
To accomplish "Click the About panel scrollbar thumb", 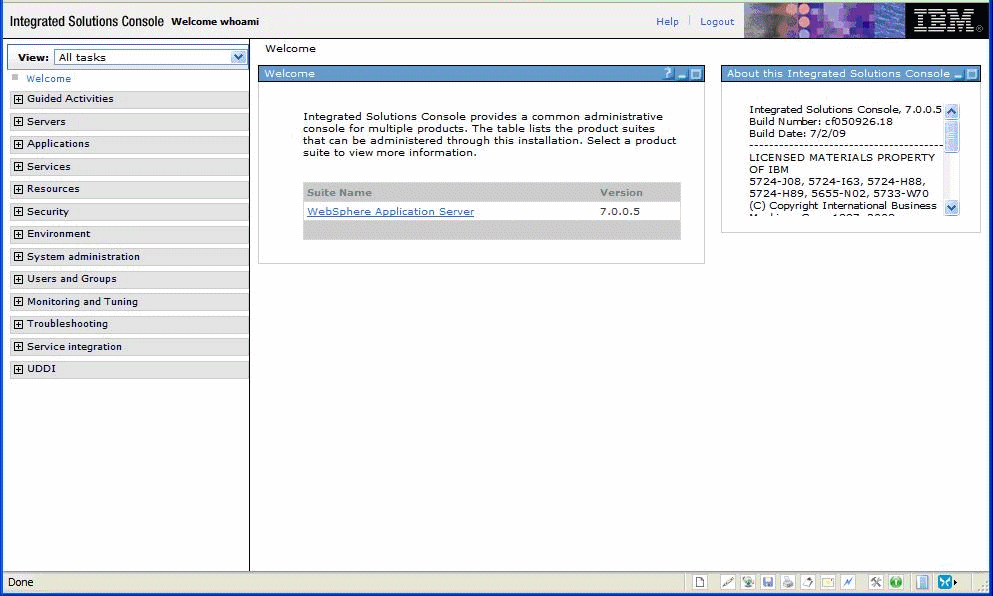I will point(951,136).
